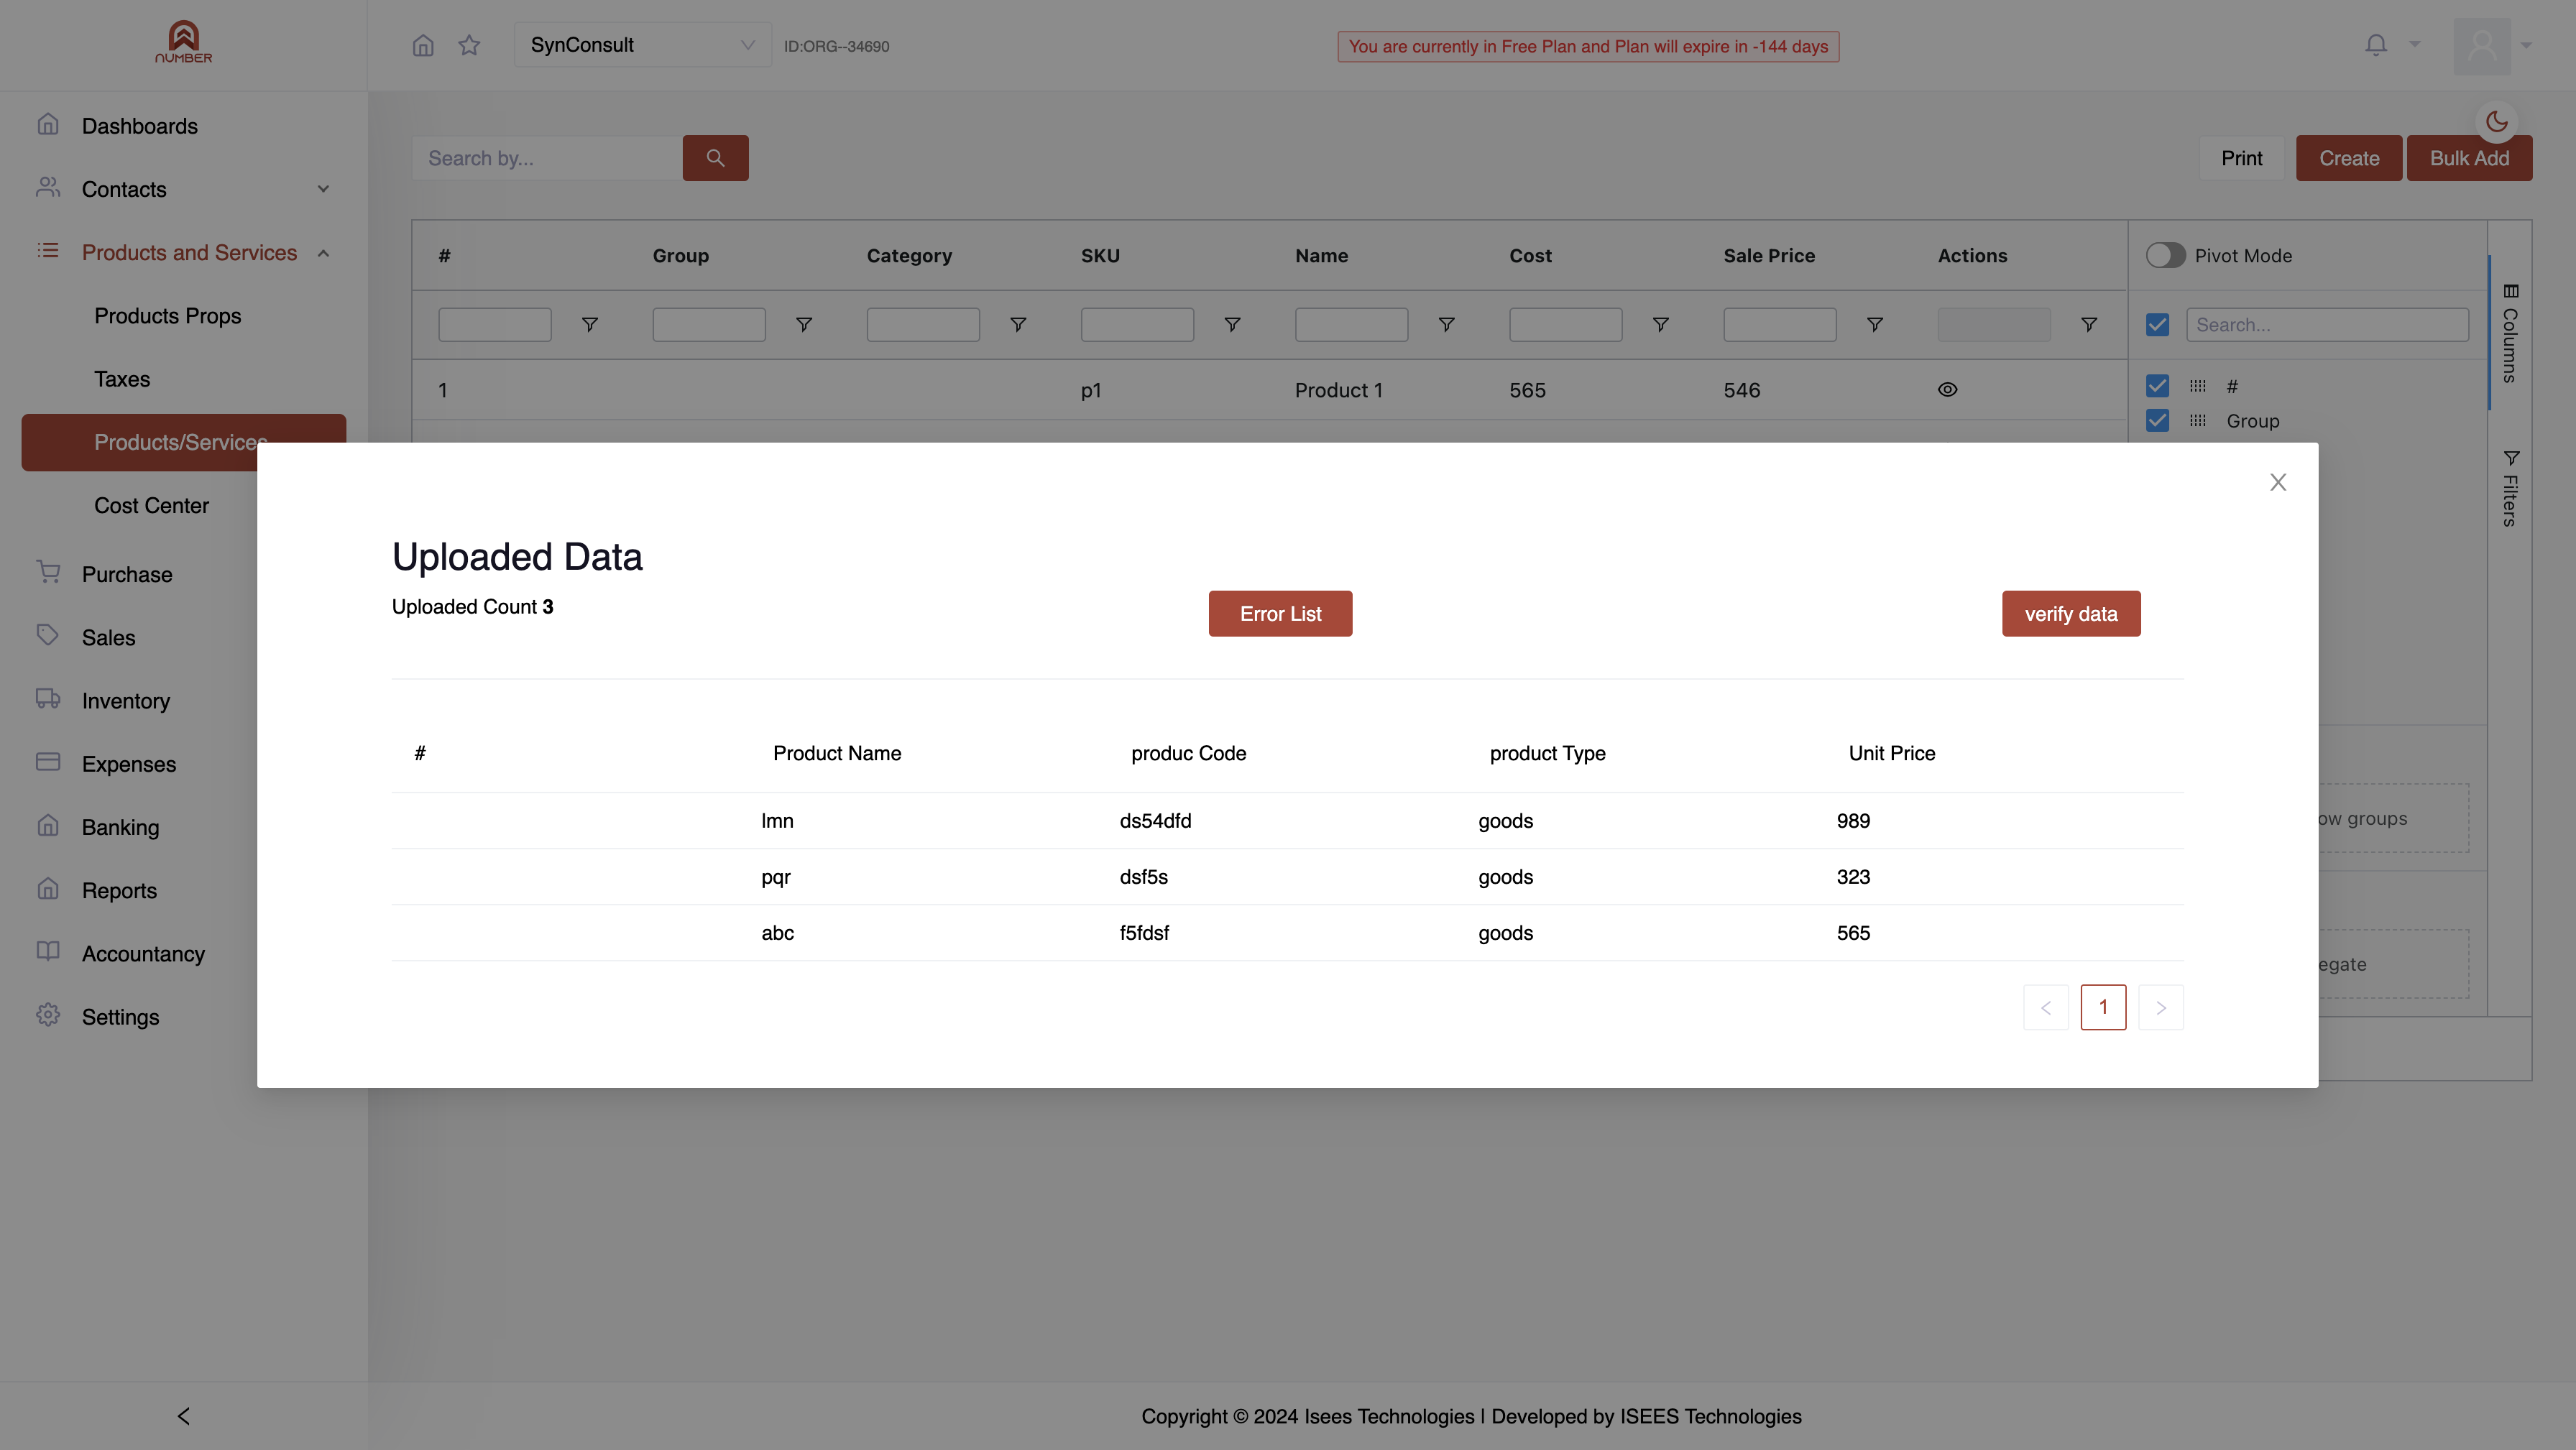
Task: Click the Print button
Action: tap(2241, 158)
